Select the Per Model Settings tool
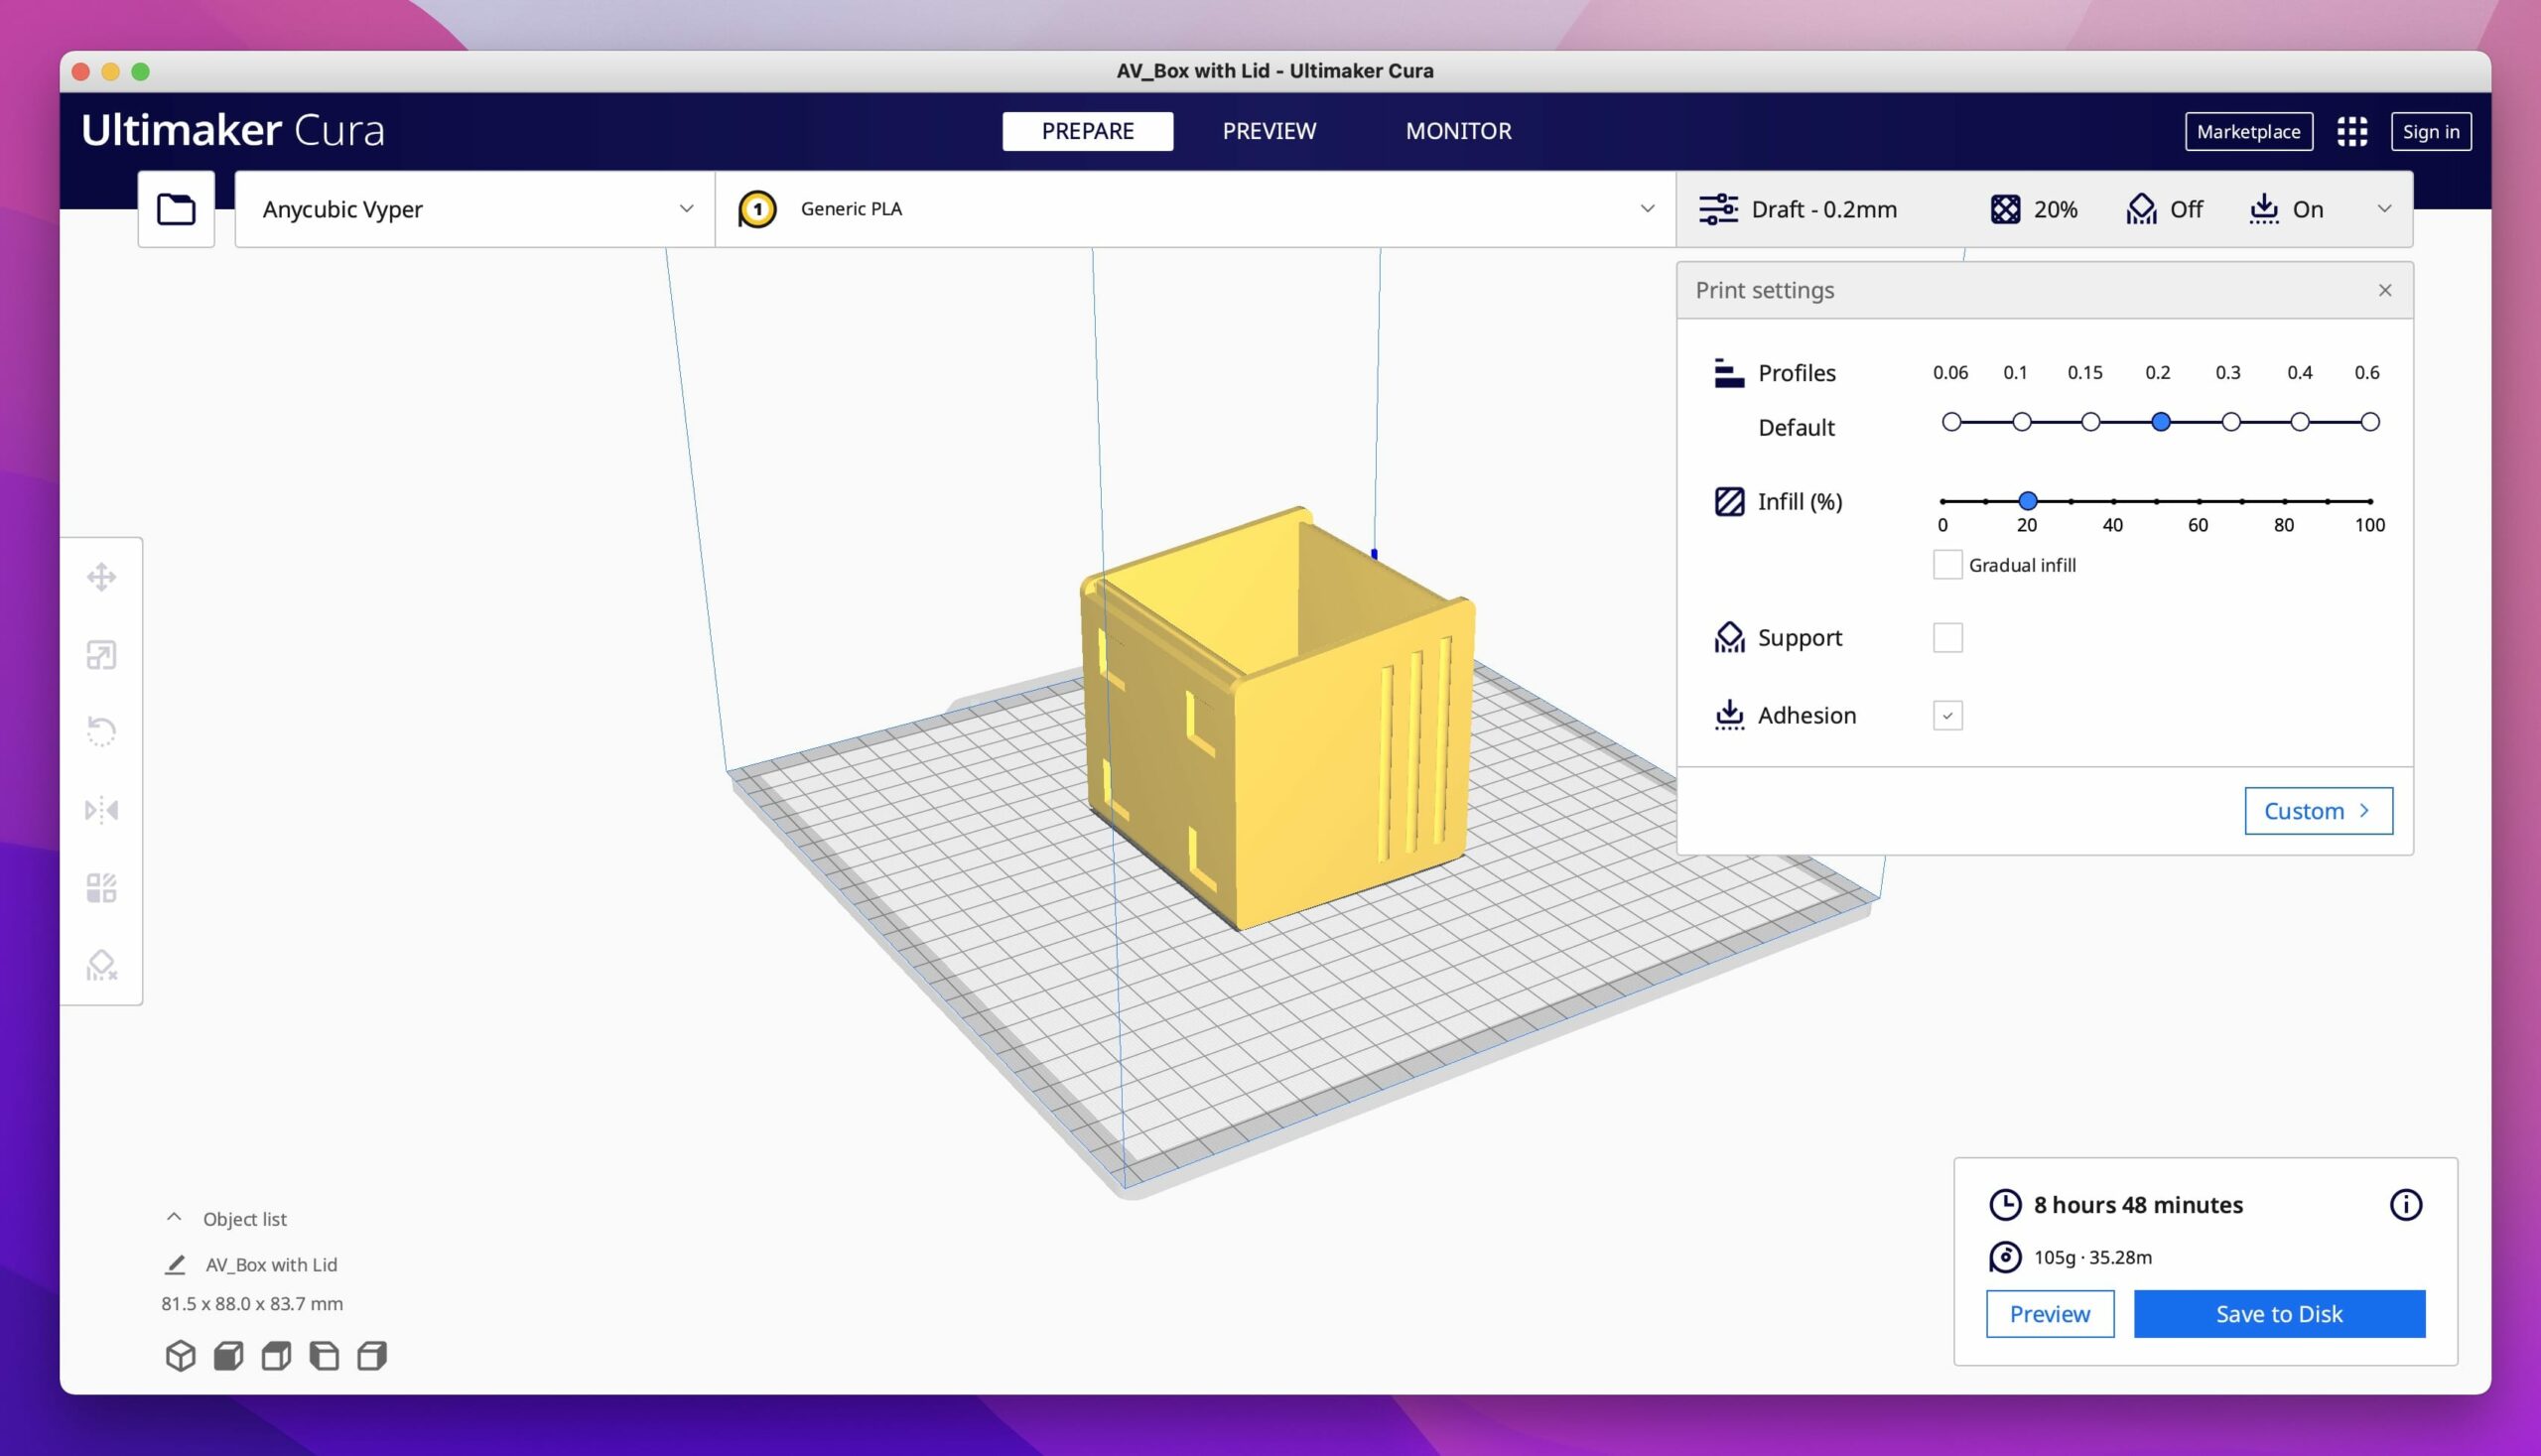Image resolution: width=2541 pixels, height=1456 pixels. (x=101, y=888)
